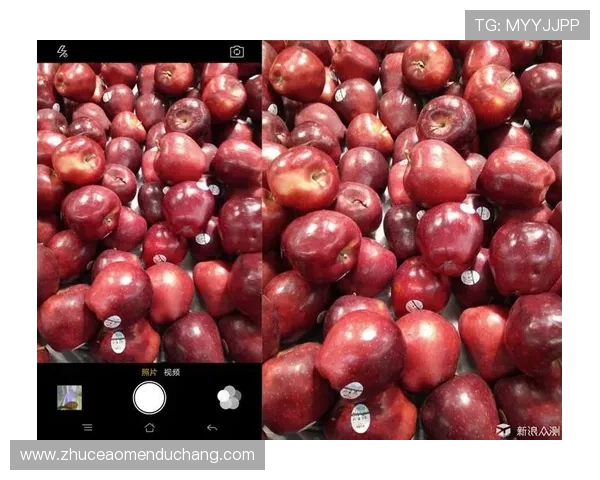The image size is (600, 480).
Task: Toggle the flash-off lightning icon
Action: click(x=62, y=51)
